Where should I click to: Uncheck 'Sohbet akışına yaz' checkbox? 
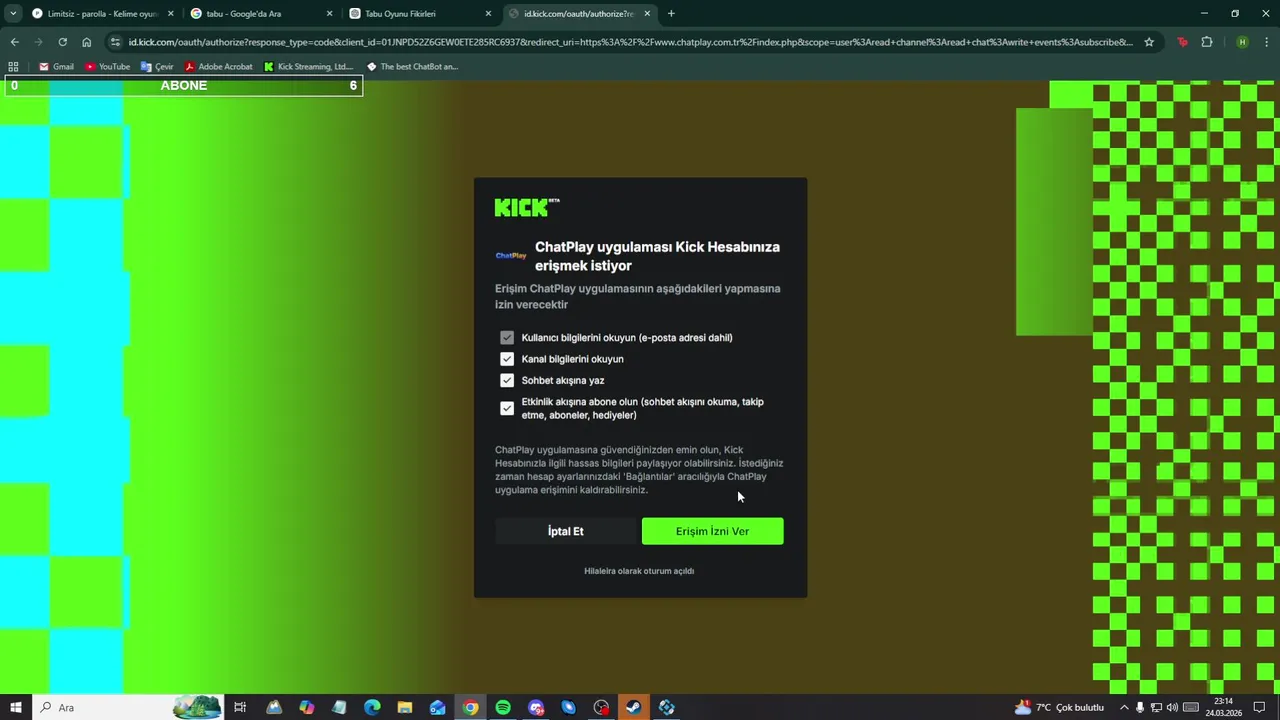coord(507,381)
